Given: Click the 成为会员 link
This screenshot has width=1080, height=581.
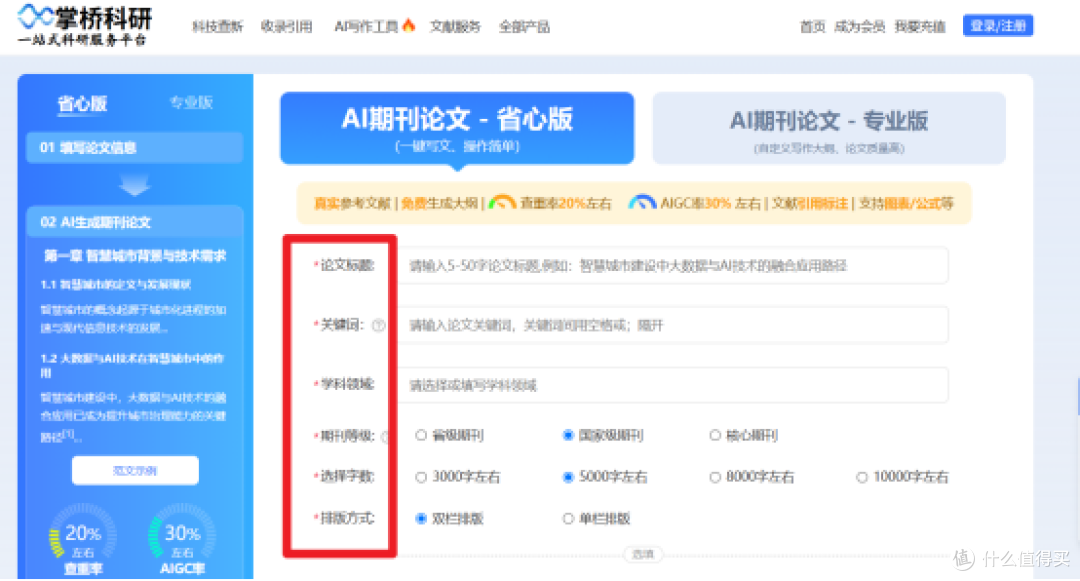Looking at the screenshot, I should [x=860, y=27].
